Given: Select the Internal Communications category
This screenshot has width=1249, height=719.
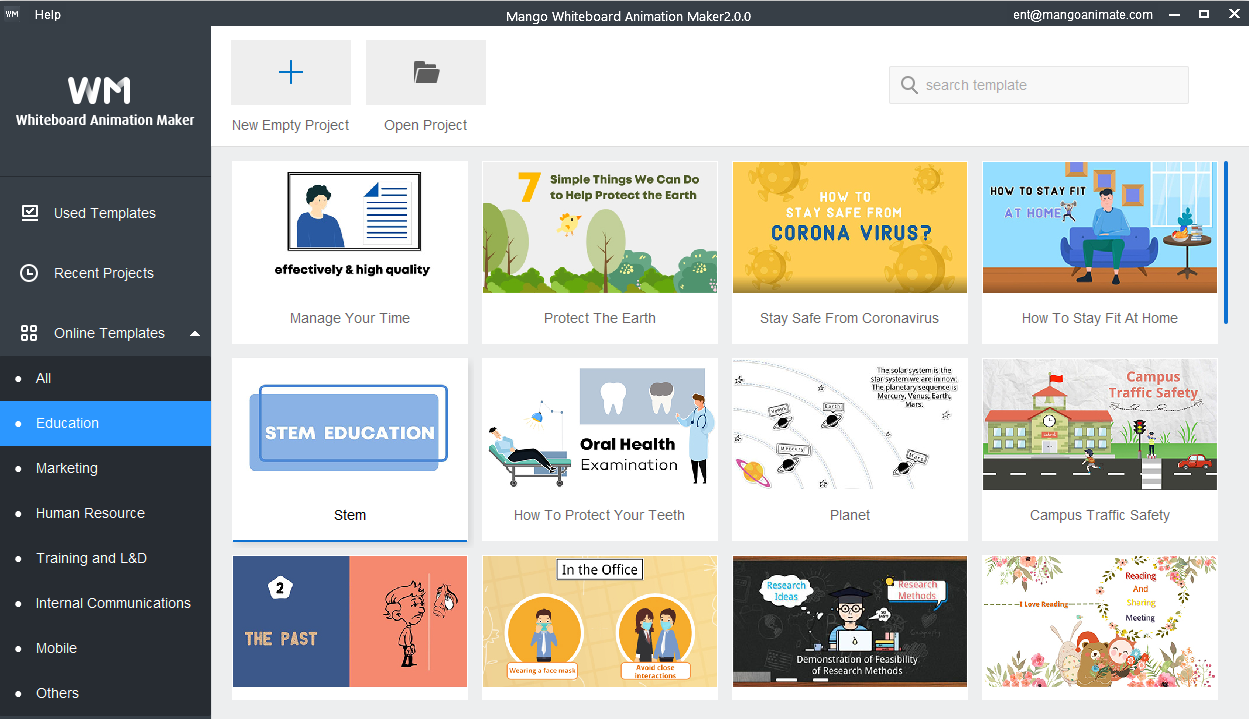Looking at the screenshot, I should 105,603.
